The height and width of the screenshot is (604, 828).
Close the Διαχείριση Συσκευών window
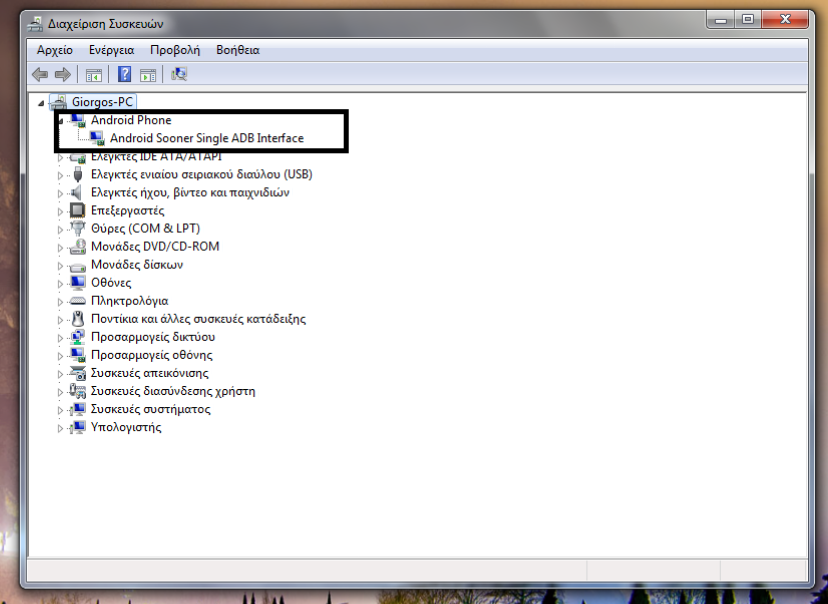tap(785, 20)
